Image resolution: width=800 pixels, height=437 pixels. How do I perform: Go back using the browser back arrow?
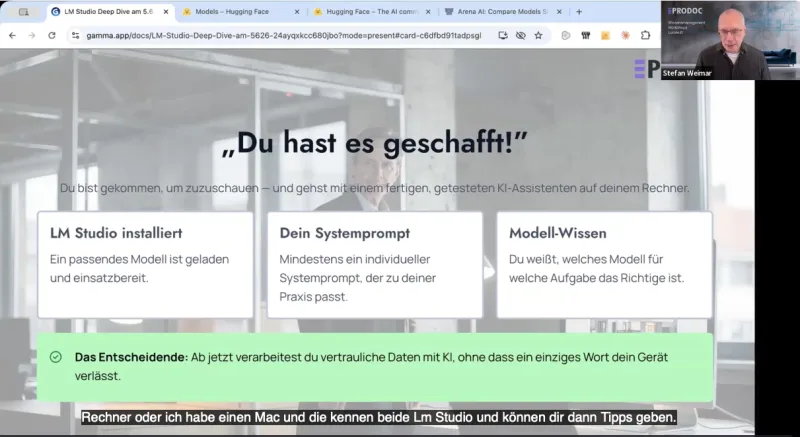pos(12,35)
